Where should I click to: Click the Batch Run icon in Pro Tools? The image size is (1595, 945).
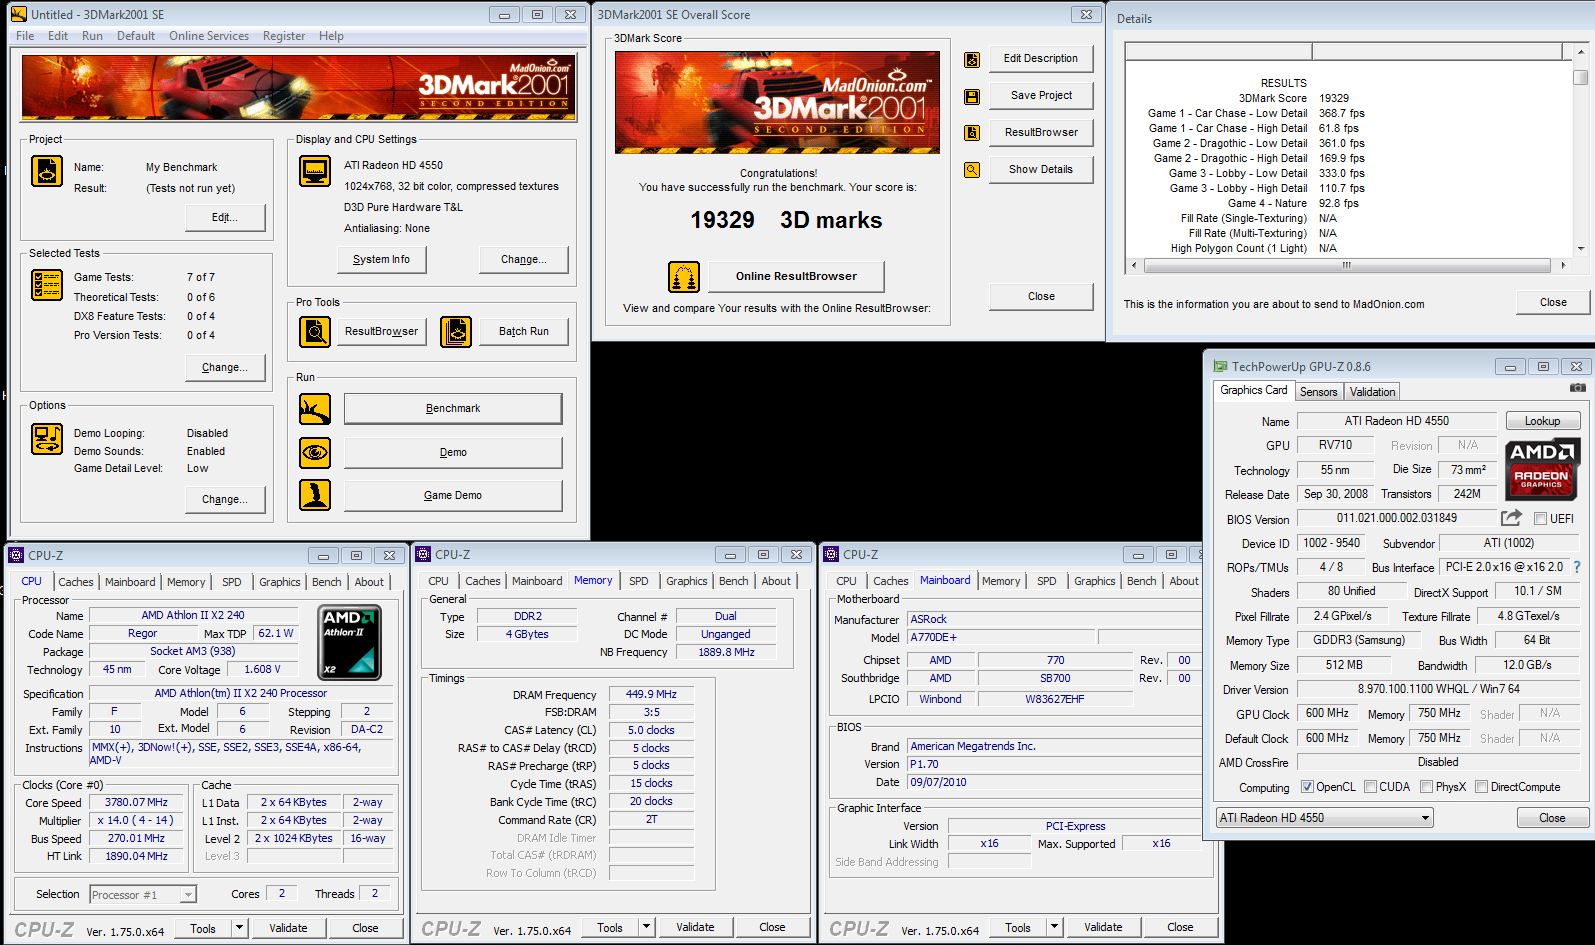pos(455,331)
